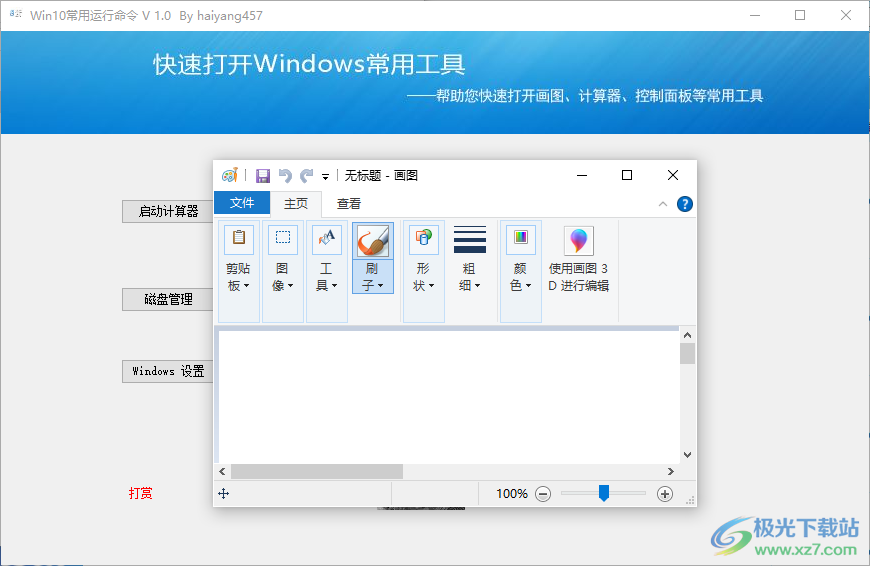Click the 形状 shapes icon
870x566 pixels.
[424, 239]
